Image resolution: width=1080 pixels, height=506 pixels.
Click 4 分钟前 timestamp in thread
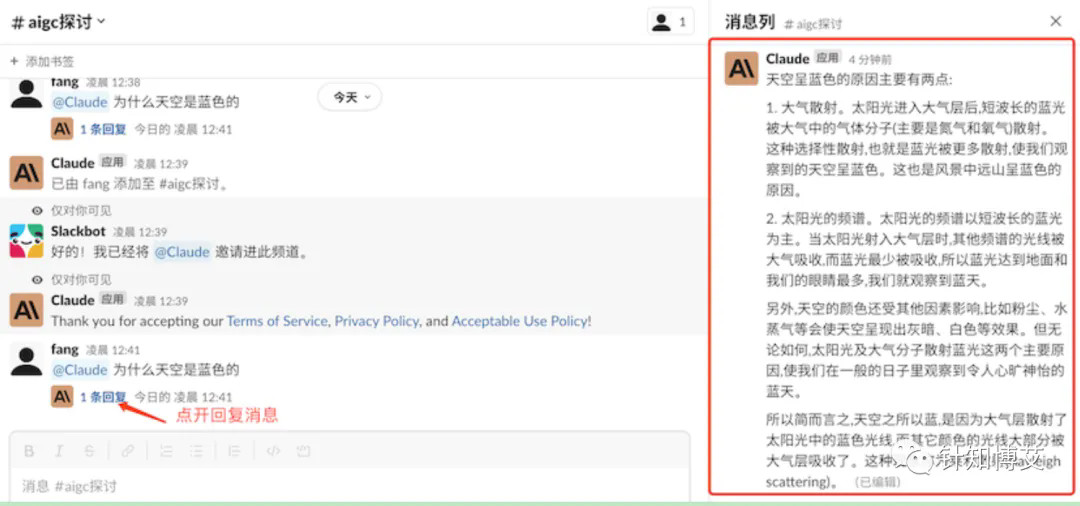[x=870, y=60]
